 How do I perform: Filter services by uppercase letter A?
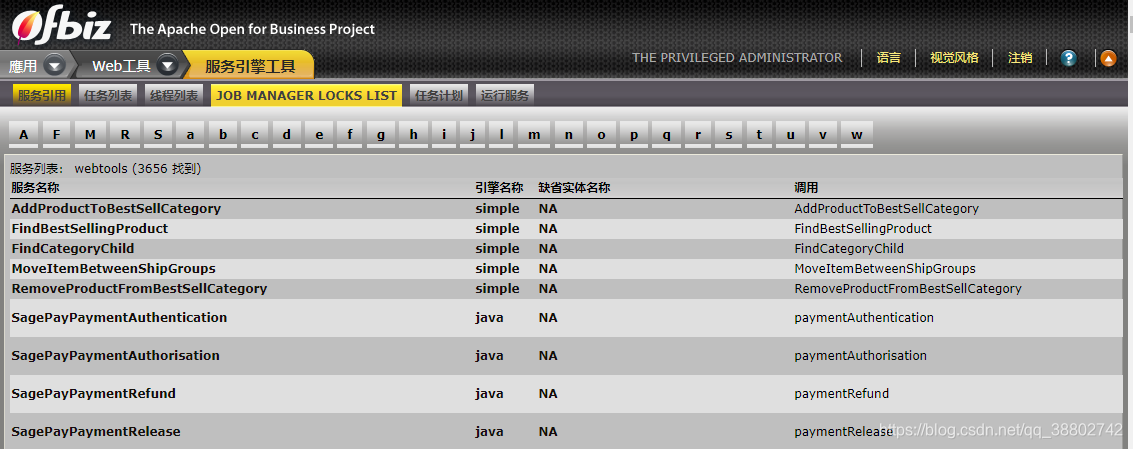click(x=24, y=134)
